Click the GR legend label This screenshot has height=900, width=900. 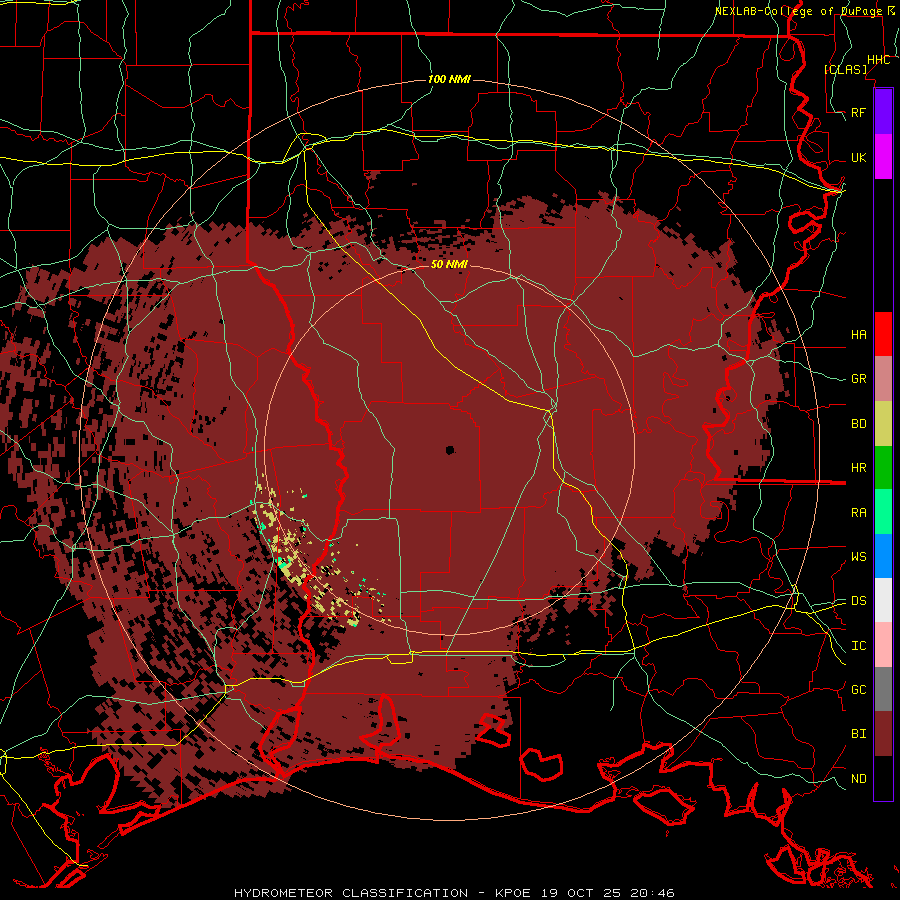tap(858, 379)
